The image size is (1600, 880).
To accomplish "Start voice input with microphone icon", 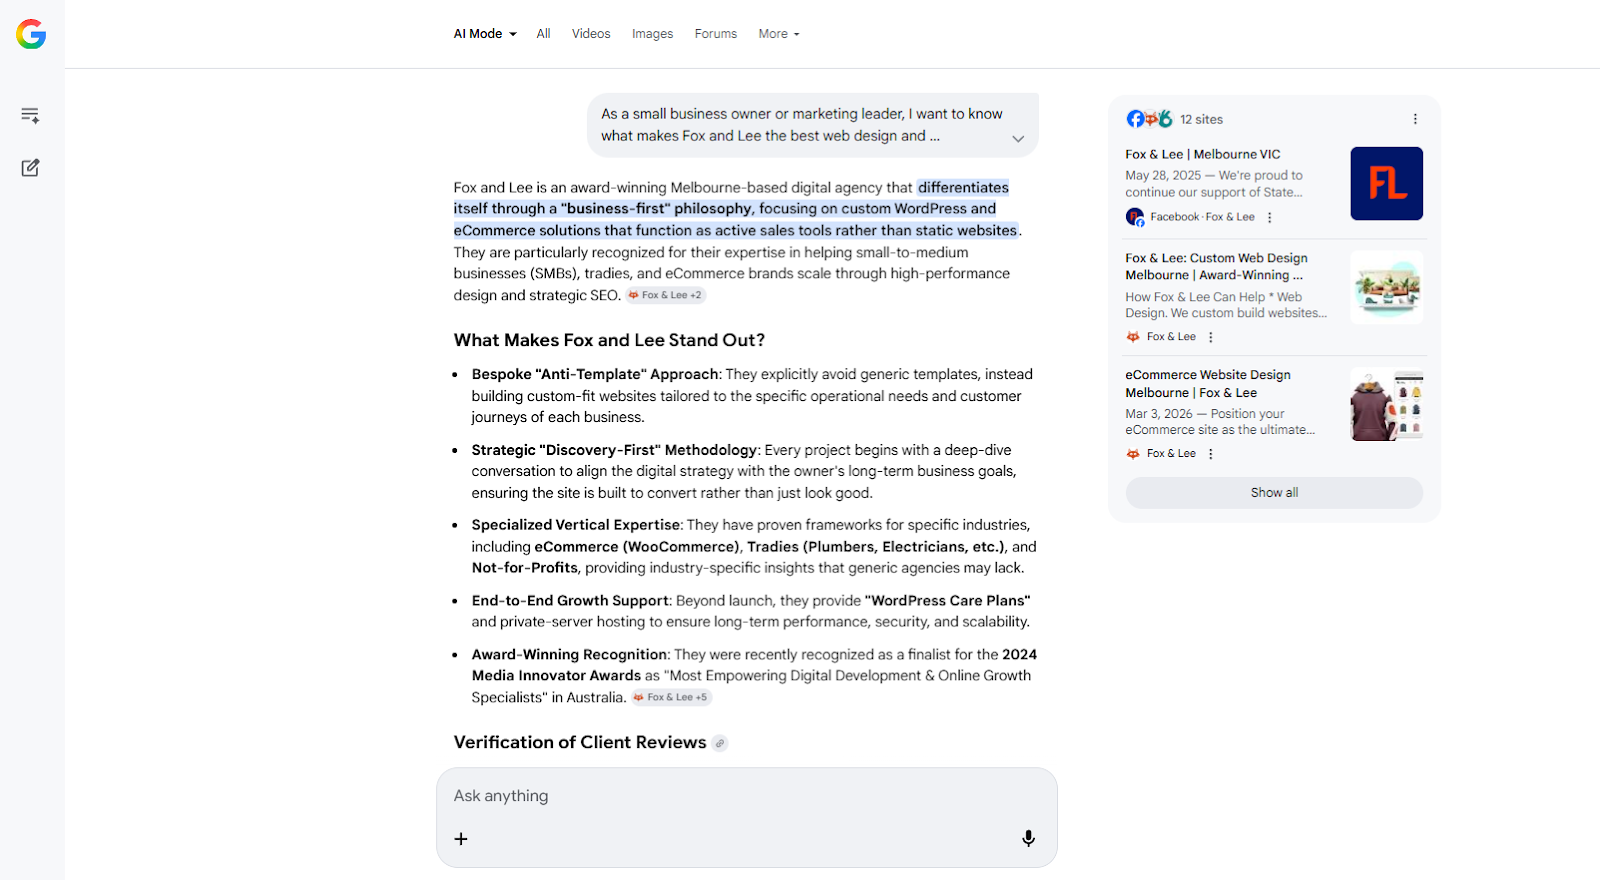I will click(x=1028, y=839).
